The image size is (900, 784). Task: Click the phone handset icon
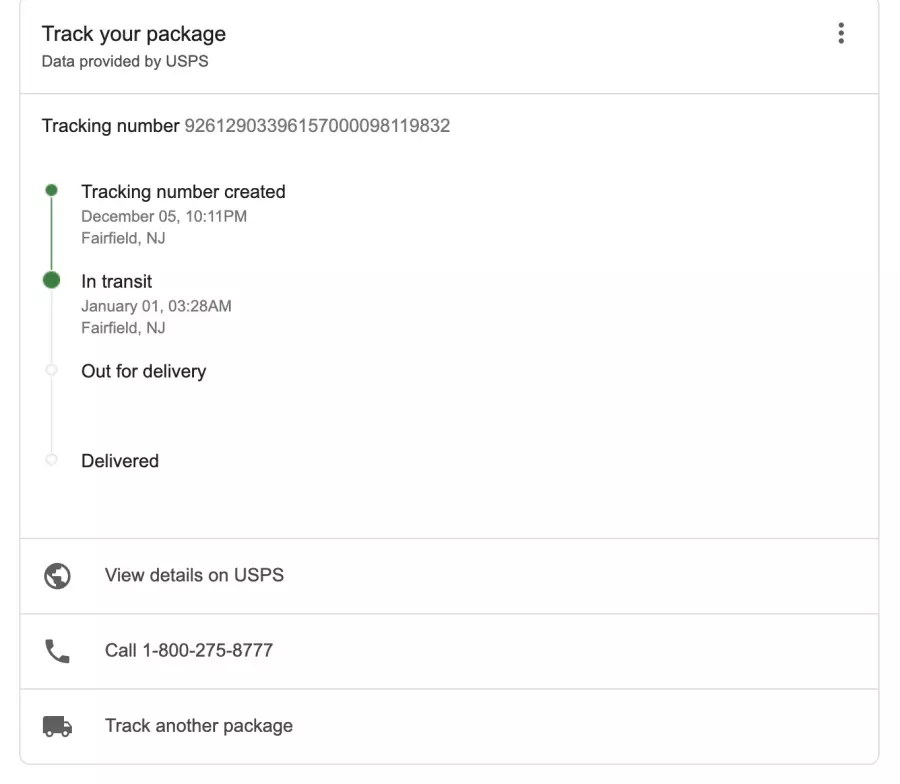[x=57, y=651]
